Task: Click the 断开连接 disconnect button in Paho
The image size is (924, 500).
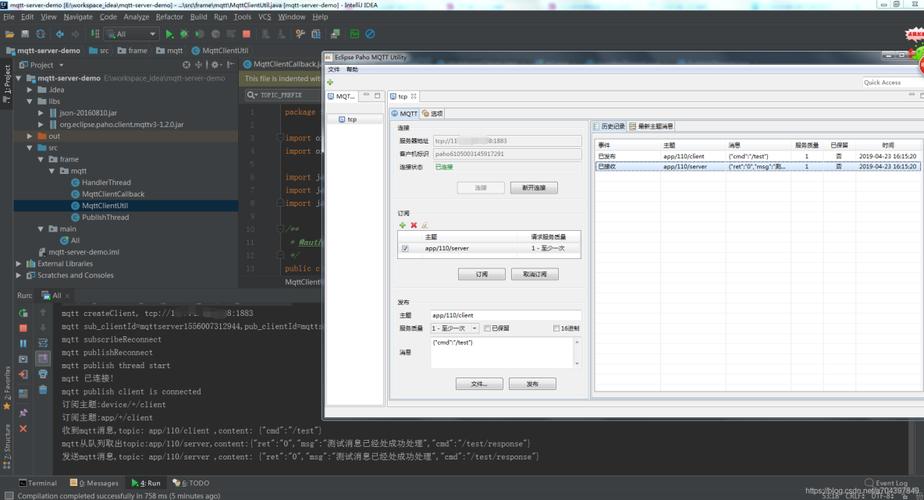Action: pyautogui.click(x=534, y=188)
